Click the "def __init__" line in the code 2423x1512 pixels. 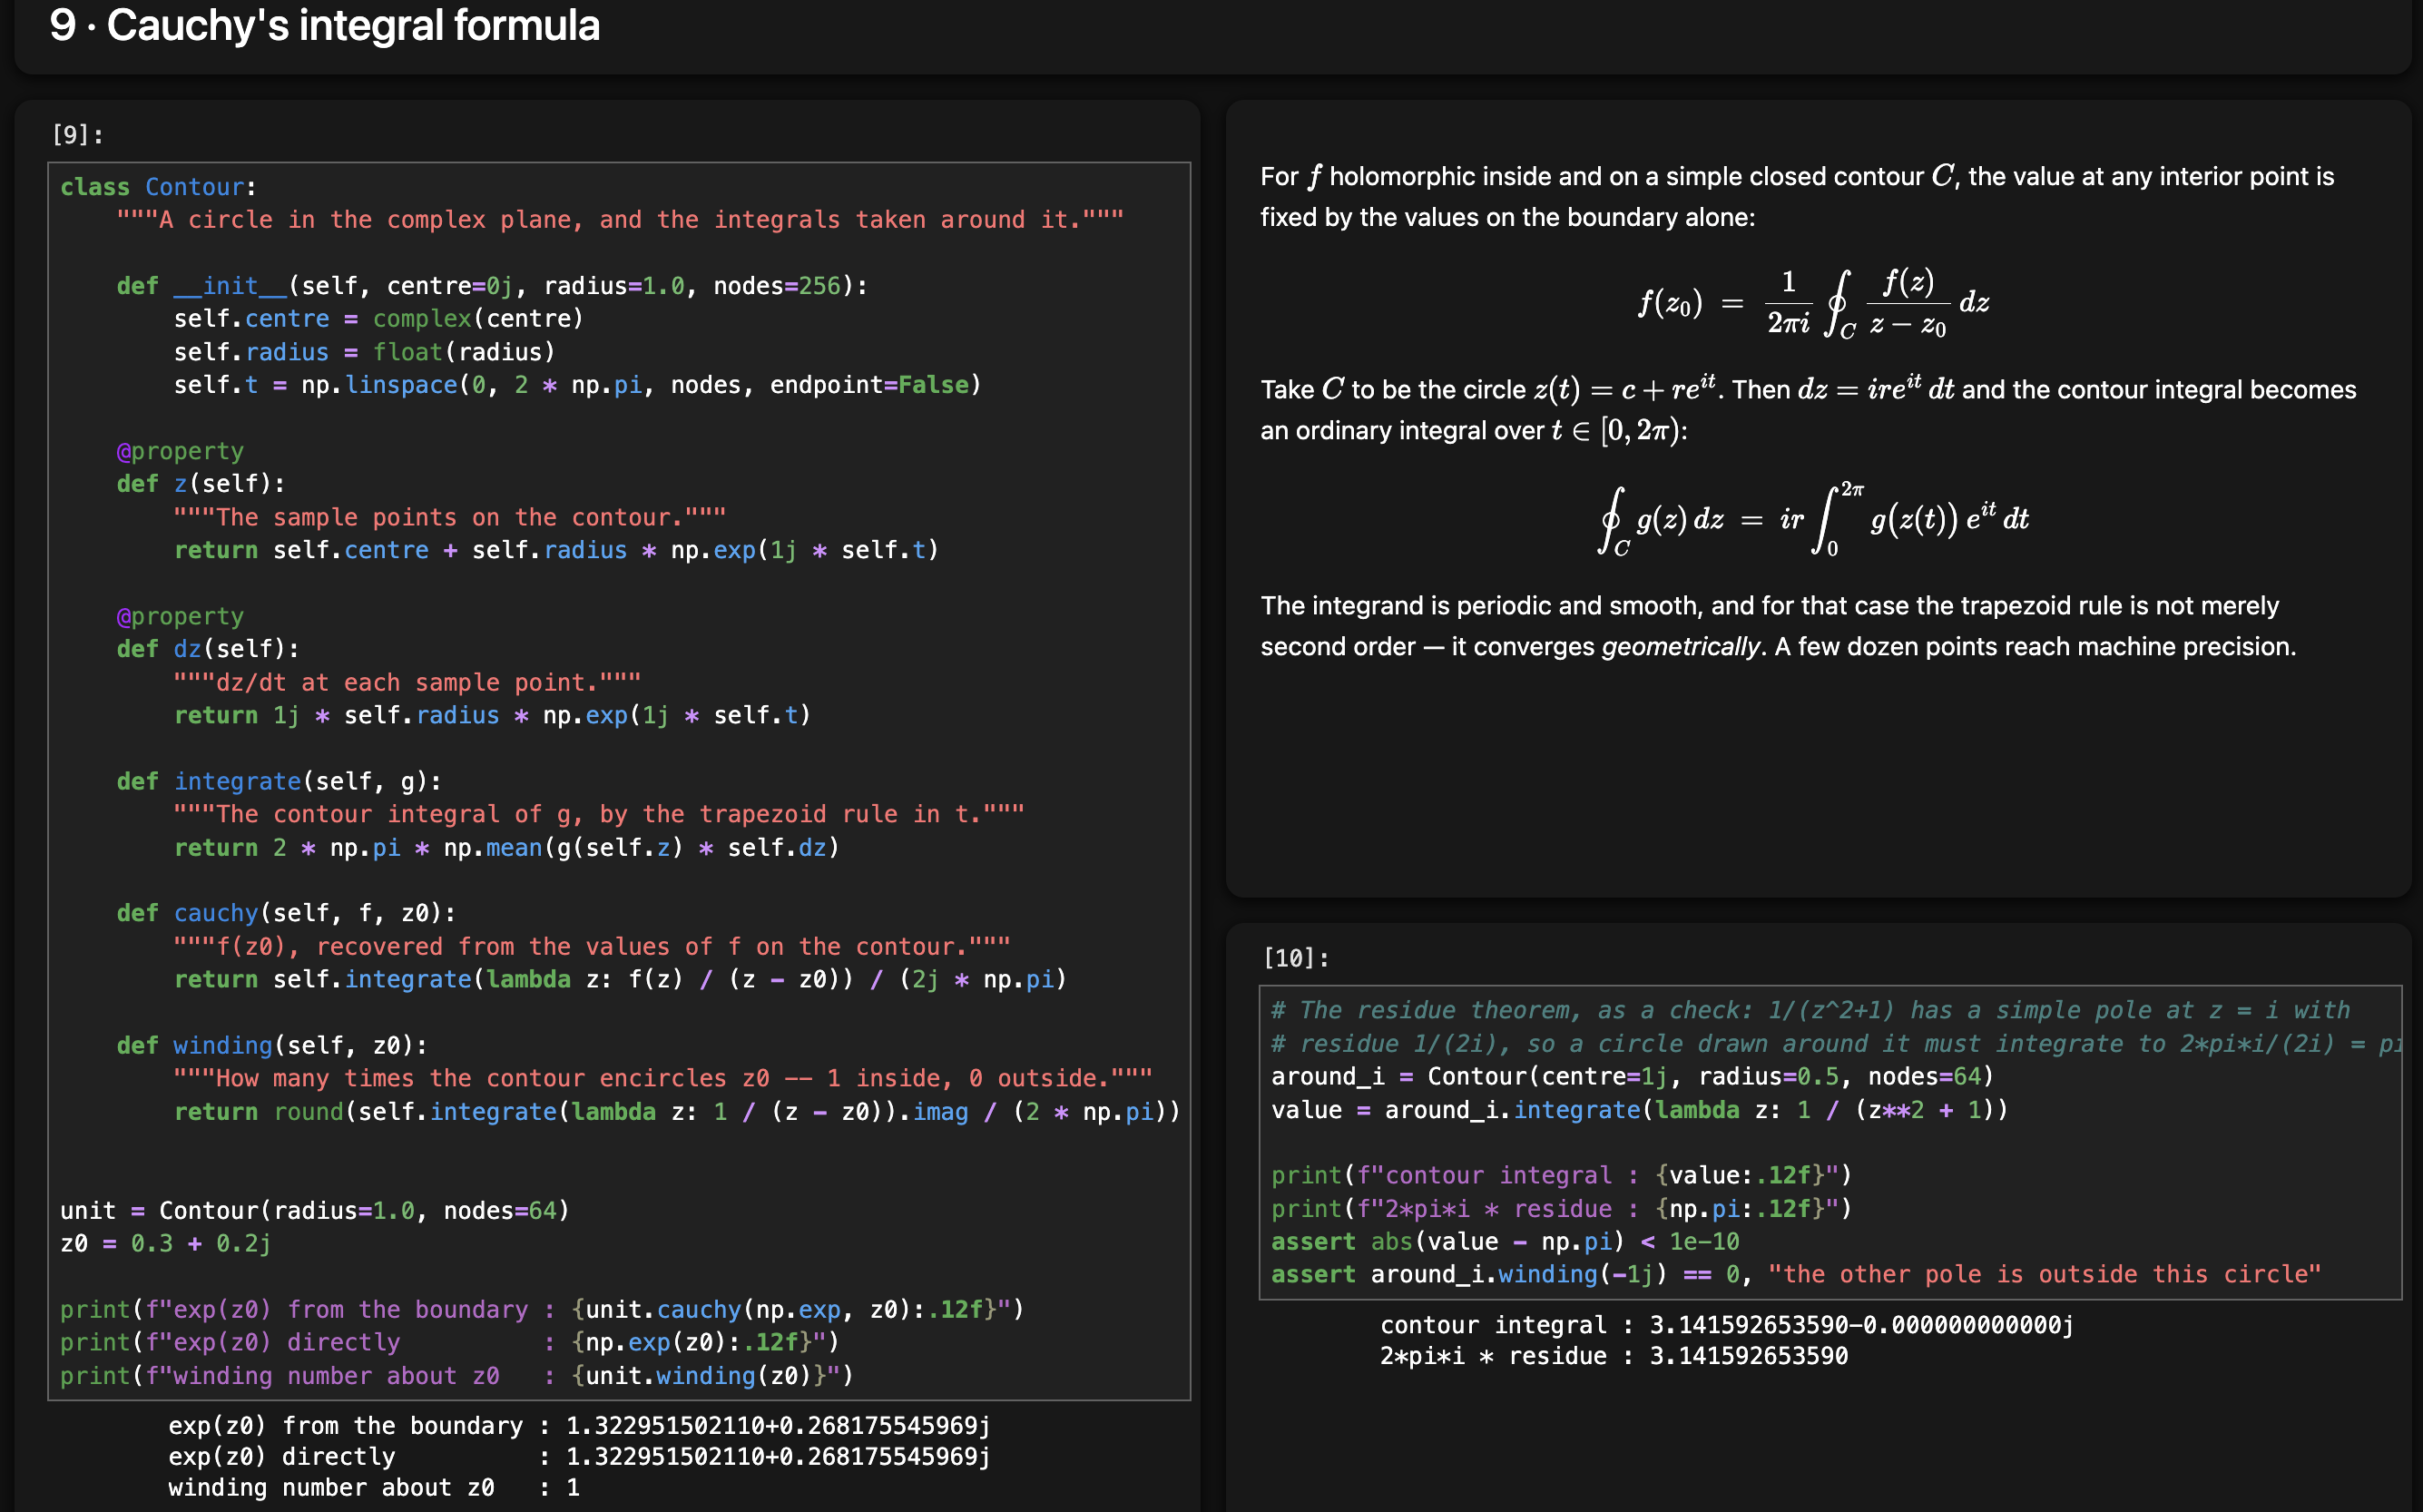[492, 286]
